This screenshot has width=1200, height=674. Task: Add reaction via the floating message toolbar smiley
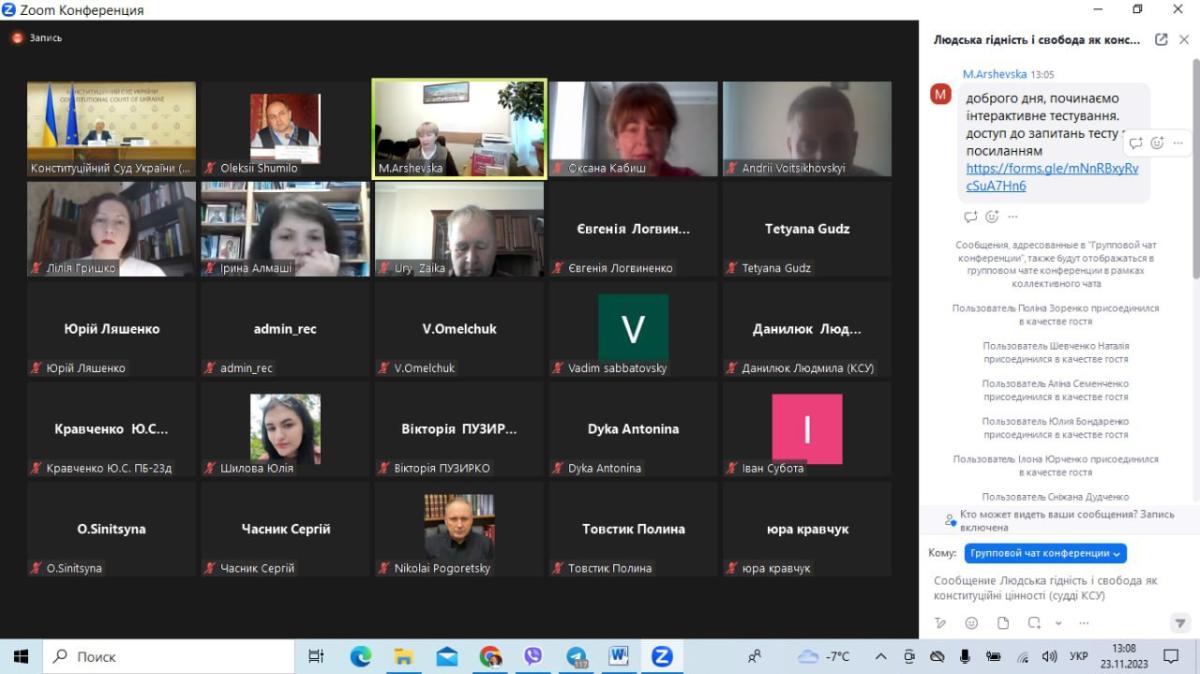1157,143
